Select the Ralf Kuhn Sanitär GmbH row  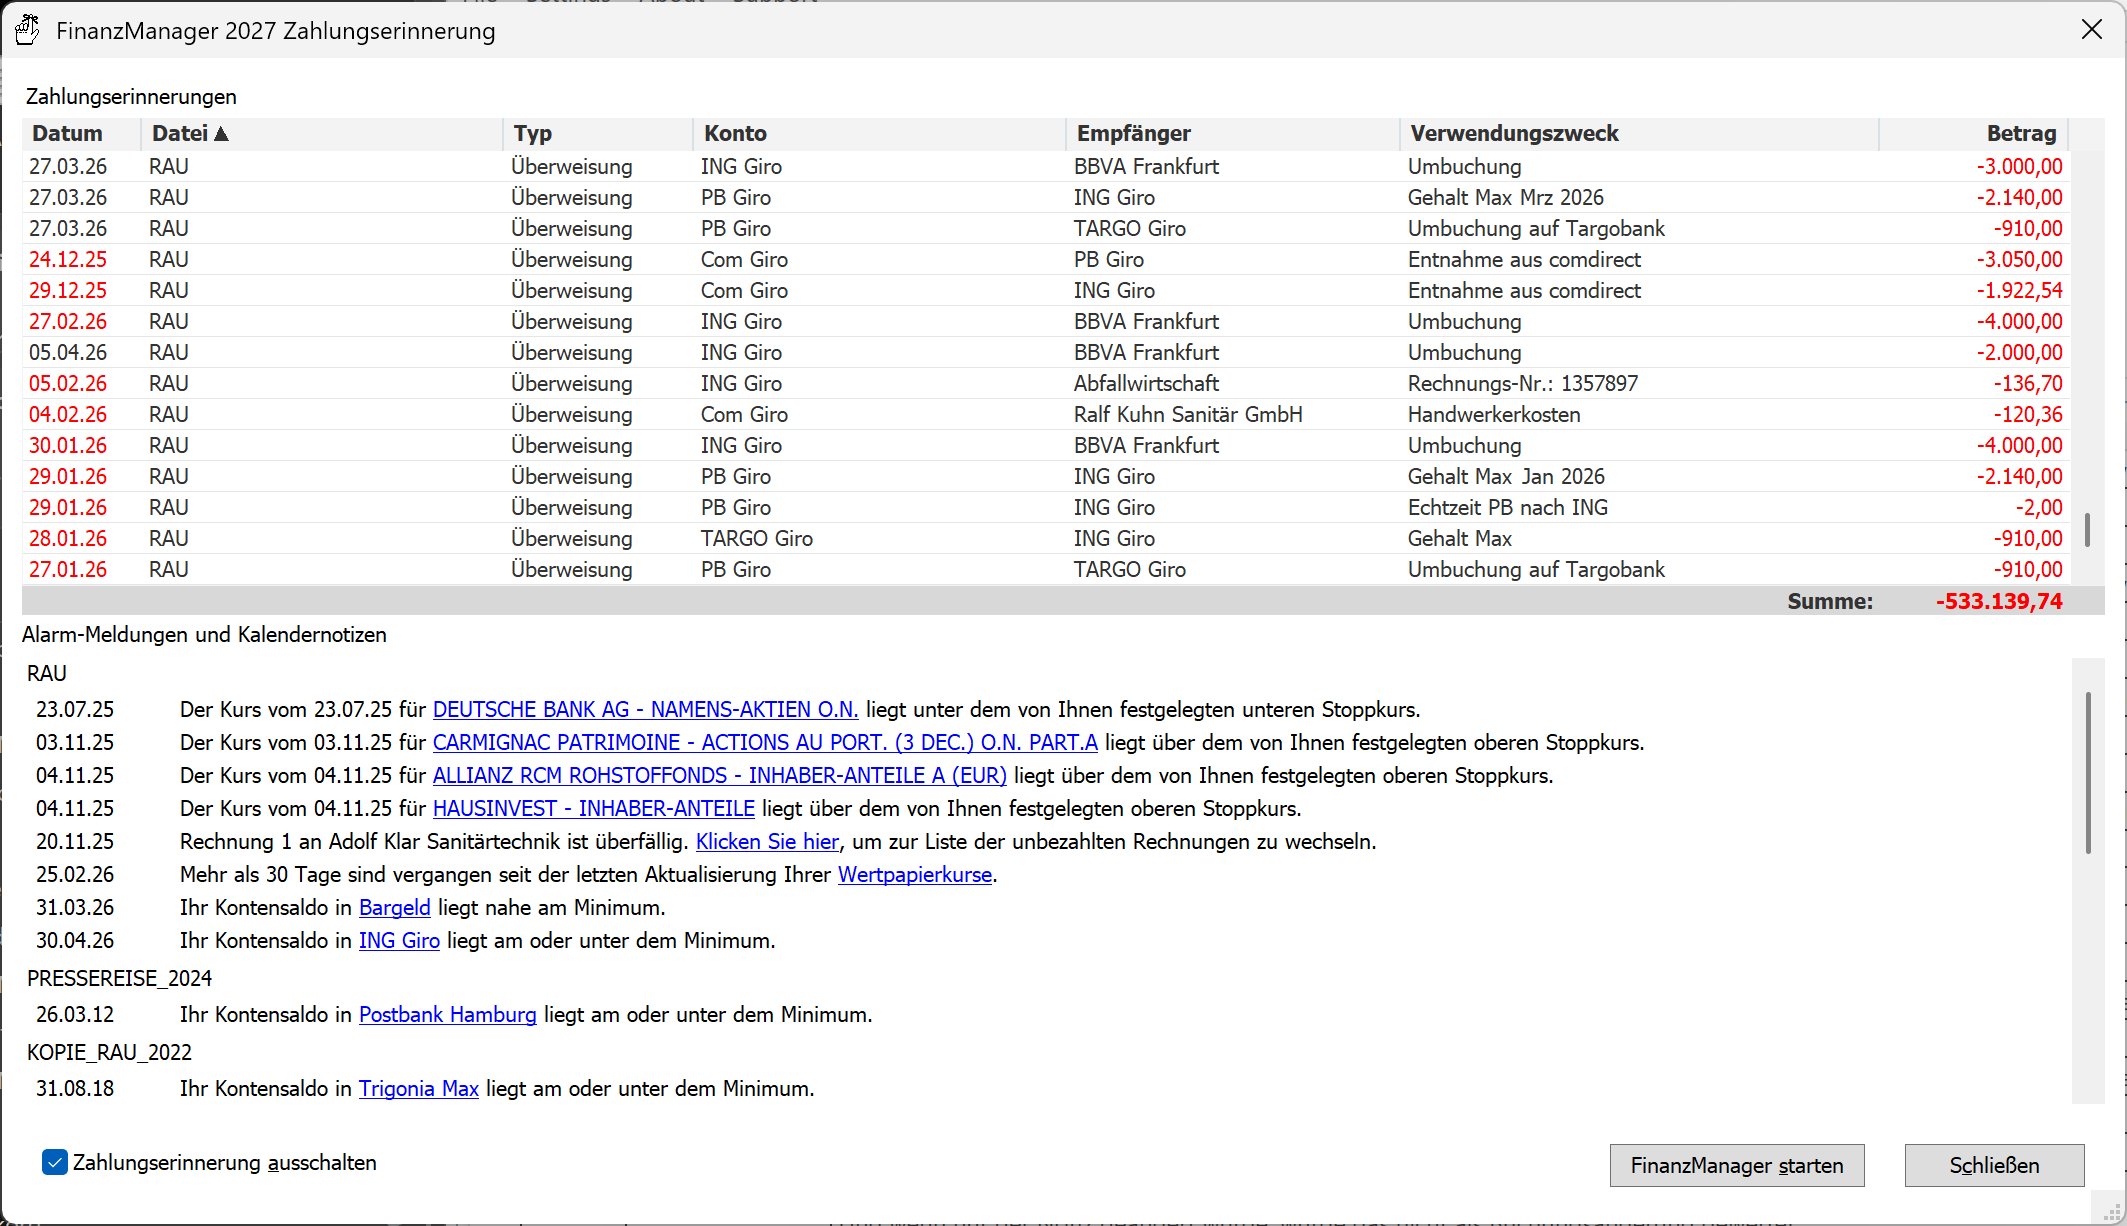click(1046, 414)
